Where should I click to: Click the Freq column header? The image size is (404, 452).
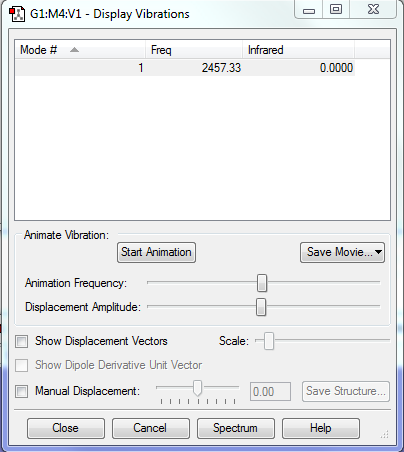(x=194, y=50)
